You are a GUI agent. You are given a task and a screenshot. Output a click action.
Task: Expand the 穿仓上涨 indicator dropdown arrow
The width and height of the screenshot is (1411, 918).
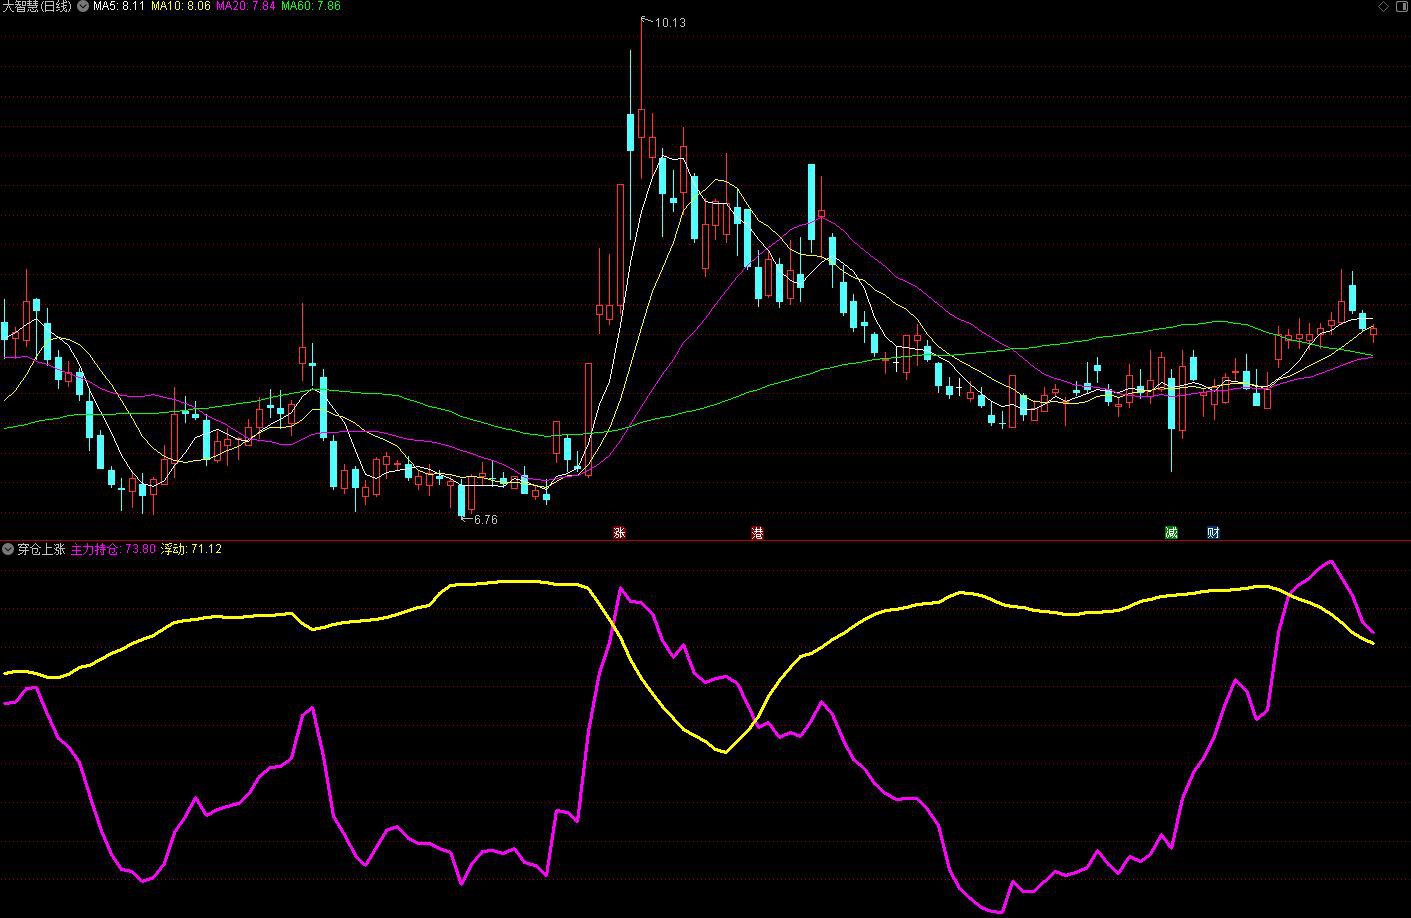(x=8, y=549)
